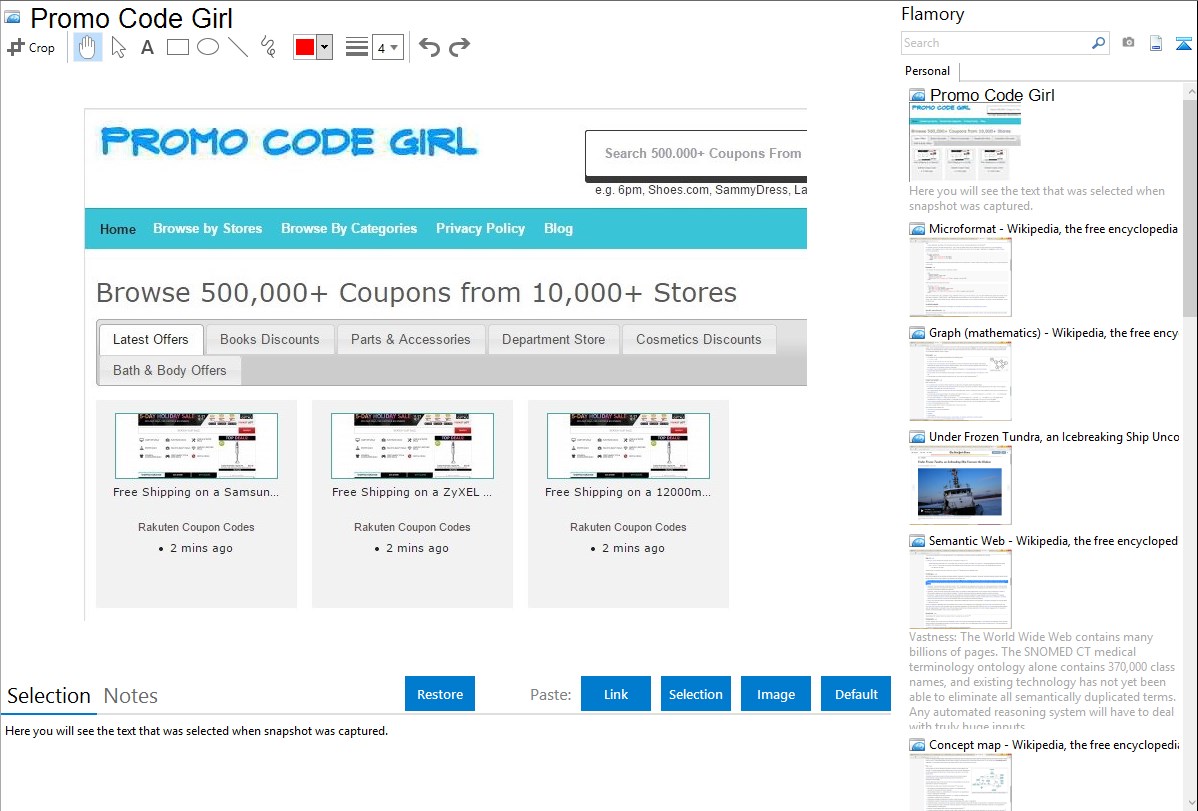
Task: Click the Semantic Web snapshot thumbnail
Action: point(960,589)
